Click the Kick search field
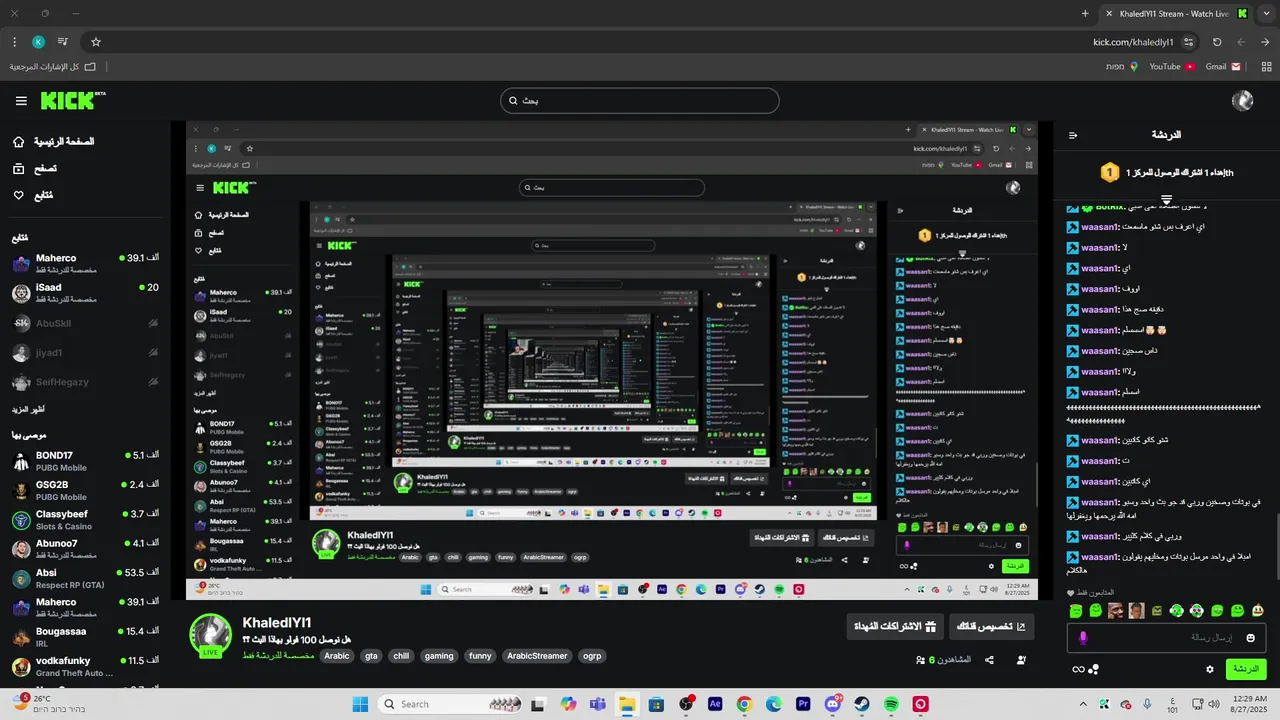This screenshot has width=1280, height=720. tap(640, 101)
